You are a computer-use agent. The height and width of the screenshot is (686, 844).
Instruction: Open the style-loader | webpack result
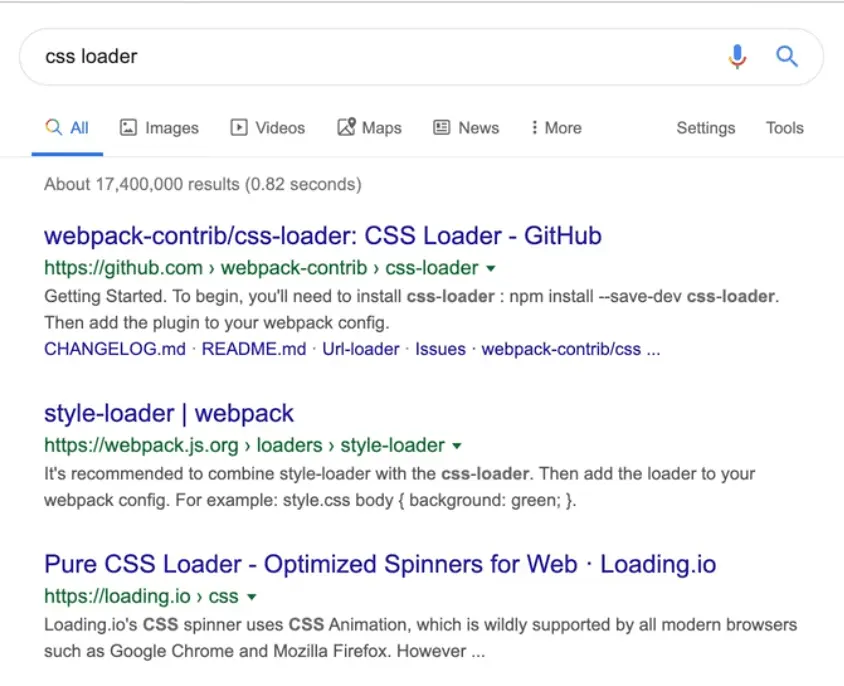tap(169, 414)
